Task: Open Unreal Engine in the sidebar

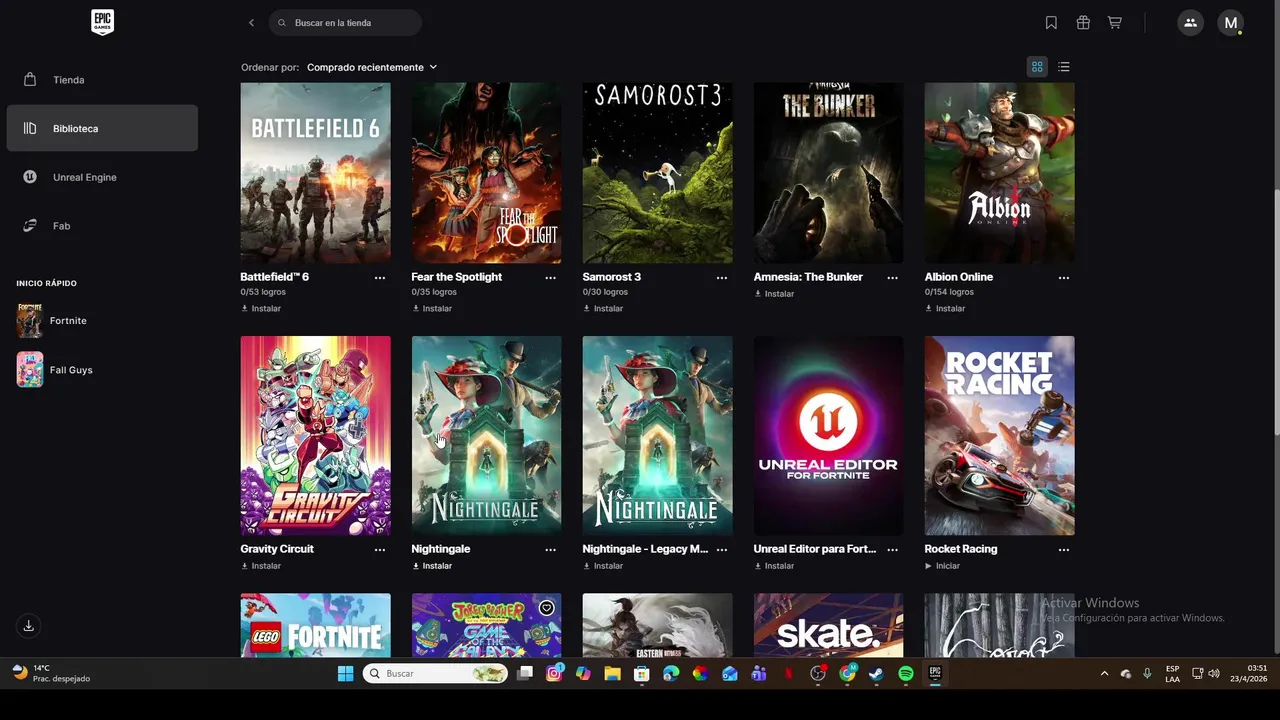Action: click(102, 177)
